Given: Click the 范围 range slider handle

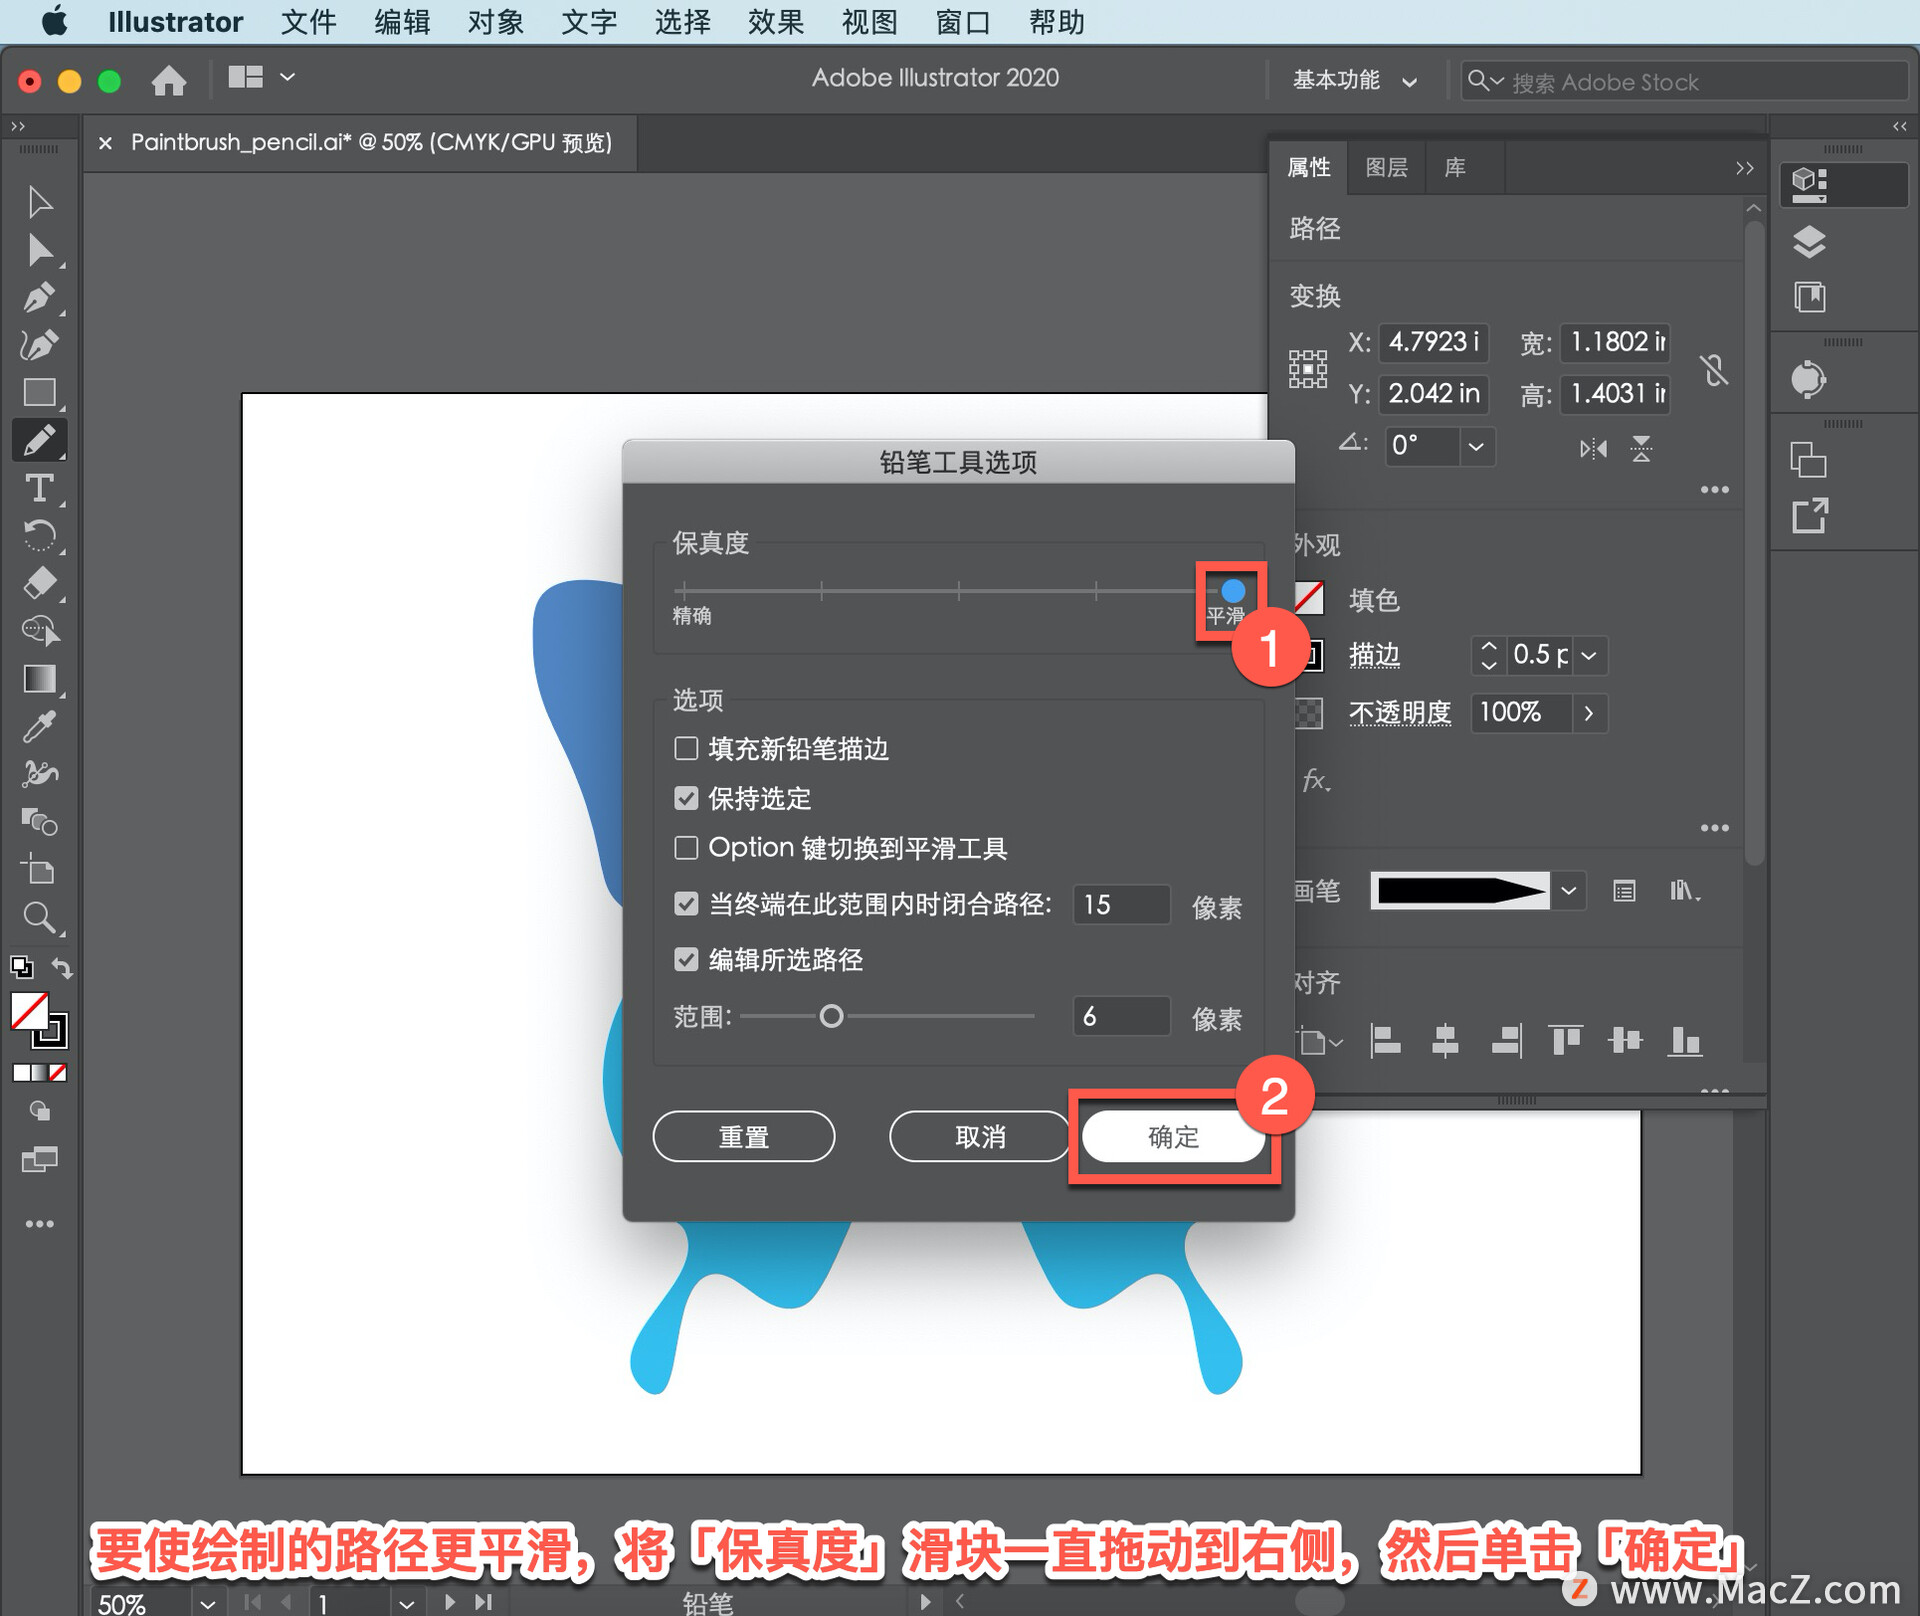Looking at the screenshot, I should point(831,1017).
